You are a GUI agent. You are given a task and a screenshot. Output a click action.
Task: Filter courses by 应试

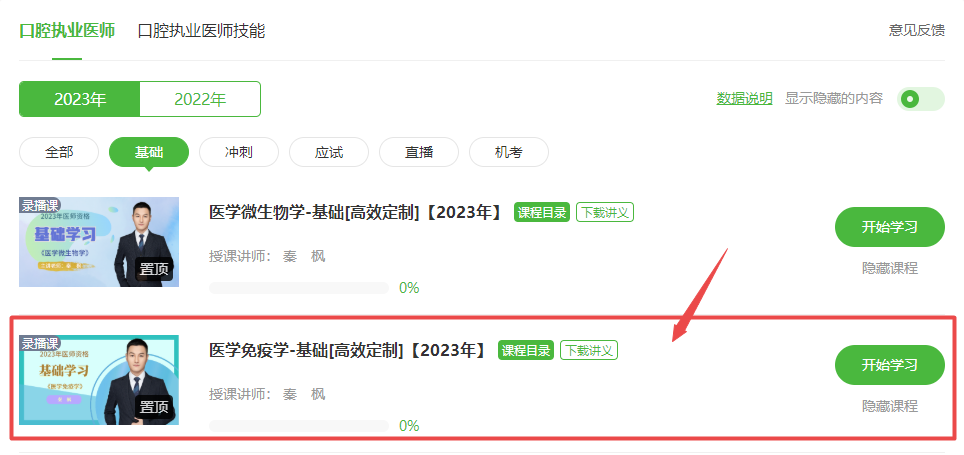pos(329,152)
